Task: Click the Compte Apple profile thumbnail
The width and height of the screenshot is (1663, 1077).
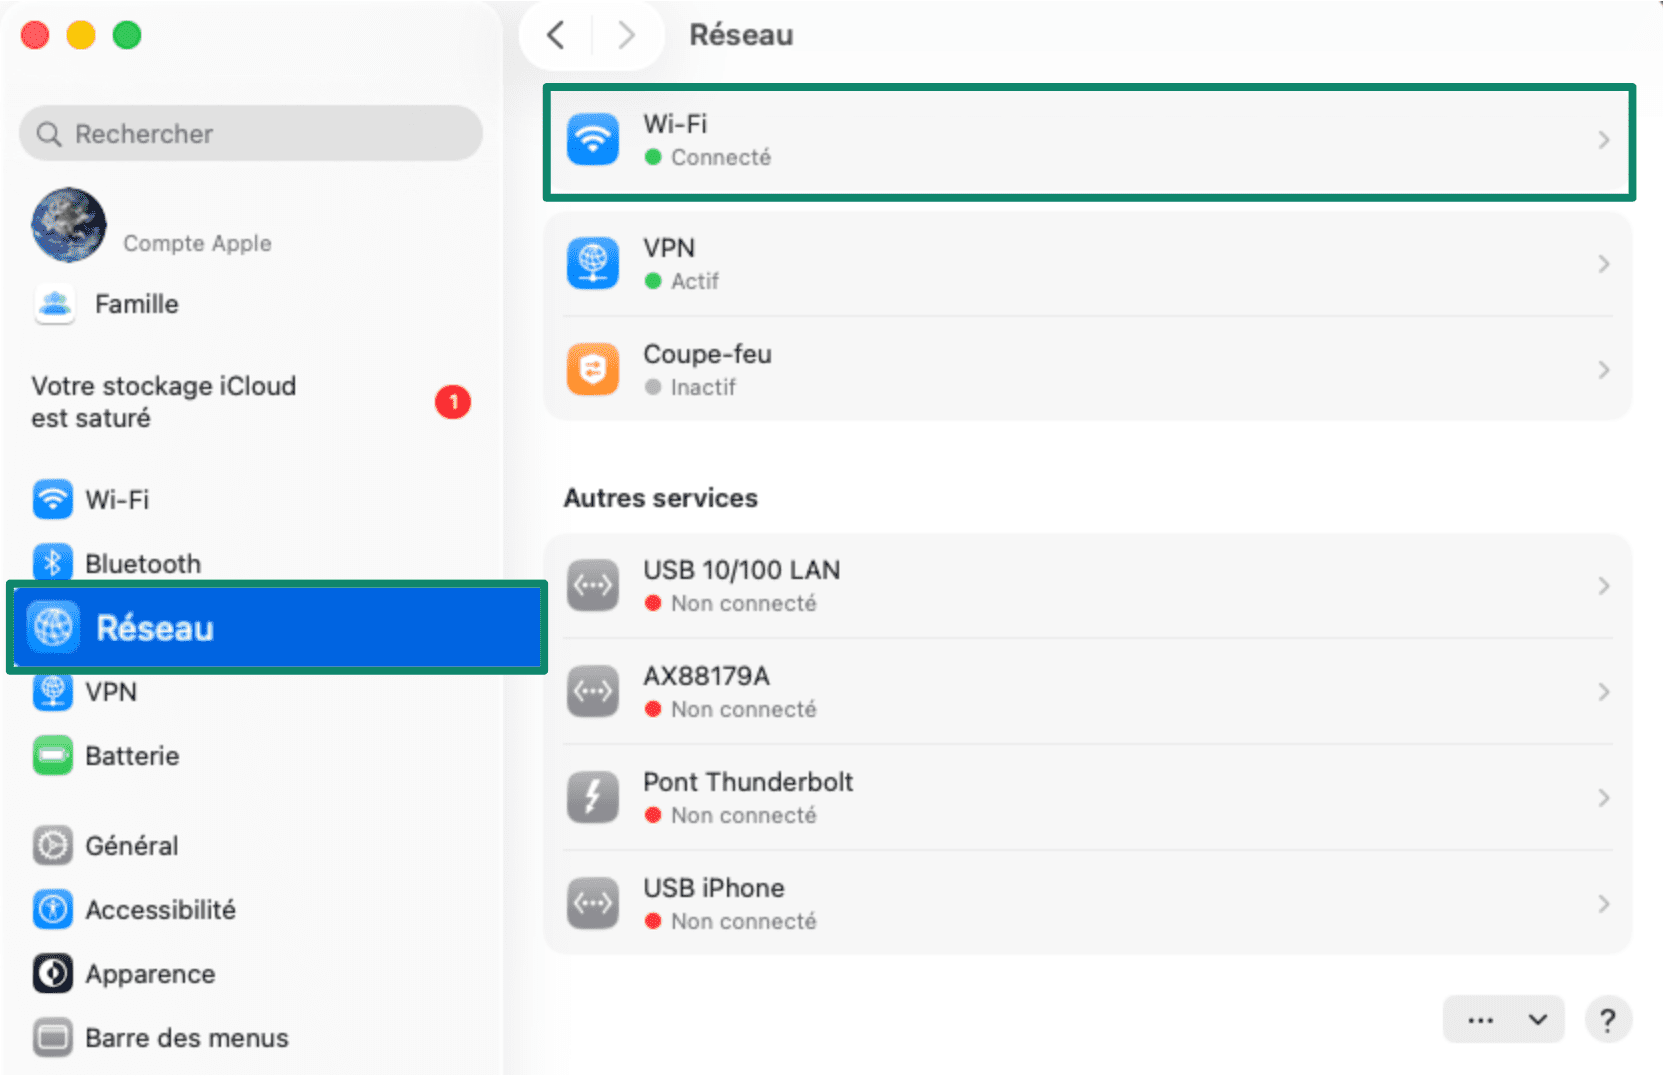Action: pyautogui.click(x=68, y=225)
